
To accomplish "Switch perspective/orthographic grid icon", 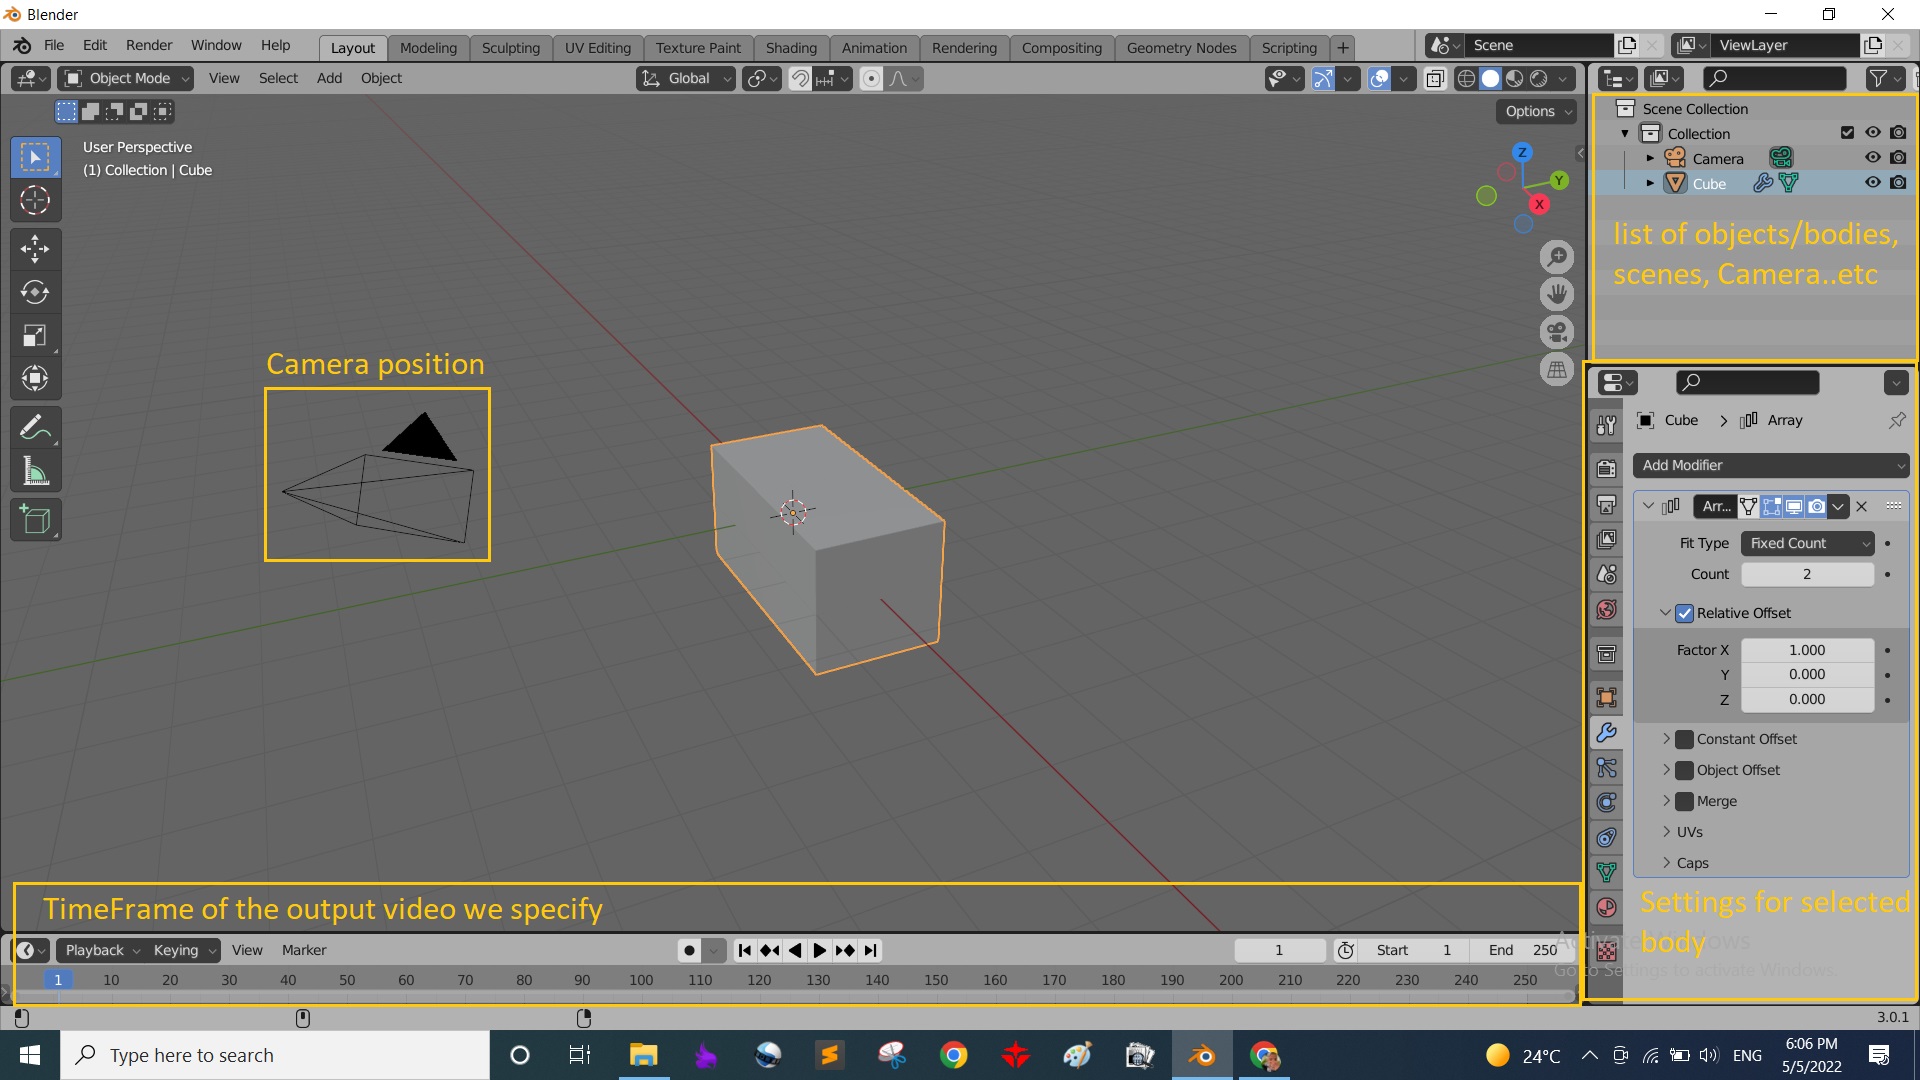I will point(1557,370).
